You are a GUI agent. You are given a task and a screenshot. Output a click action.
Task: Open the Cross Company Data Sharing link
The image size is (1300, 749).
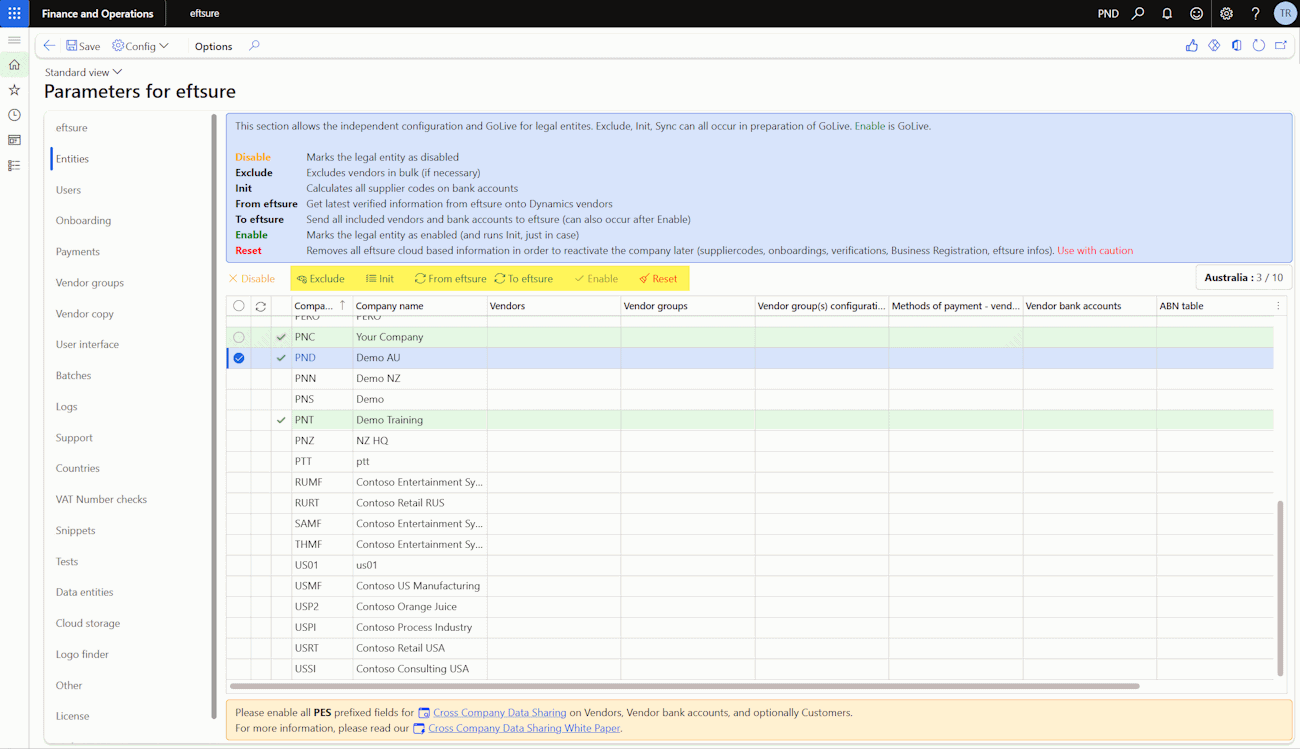499,713
